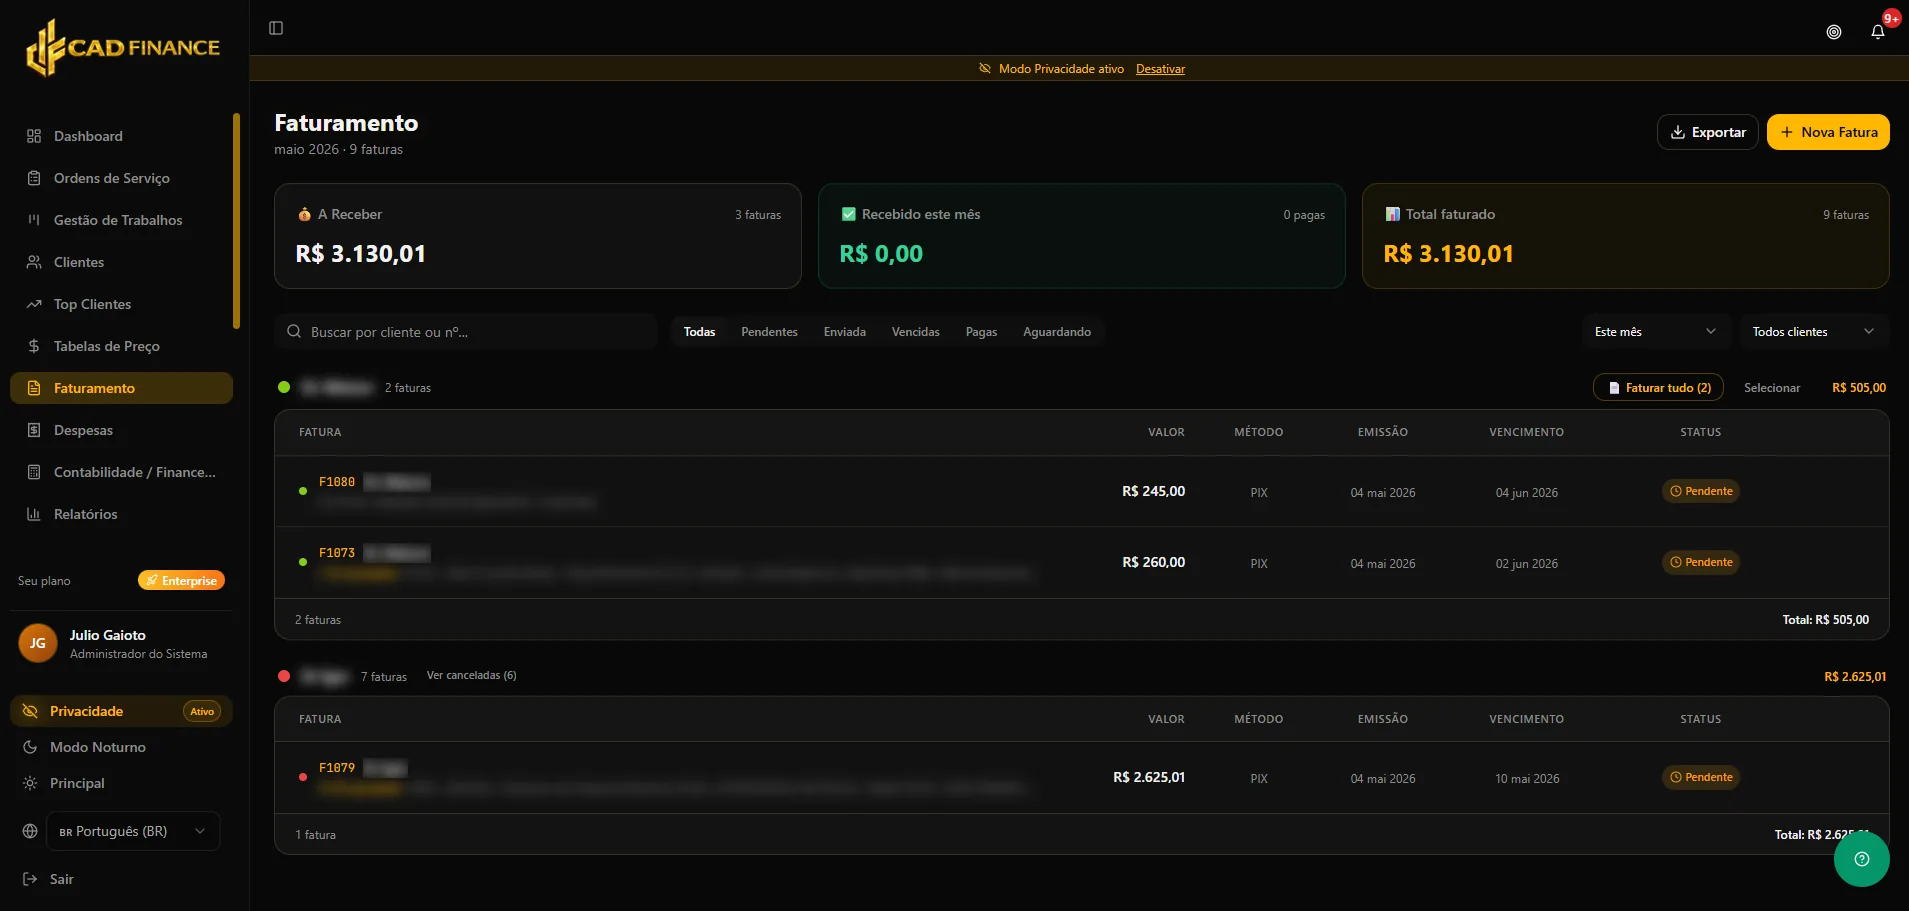Open the Este mês period dropdown

pos(1655,332)
